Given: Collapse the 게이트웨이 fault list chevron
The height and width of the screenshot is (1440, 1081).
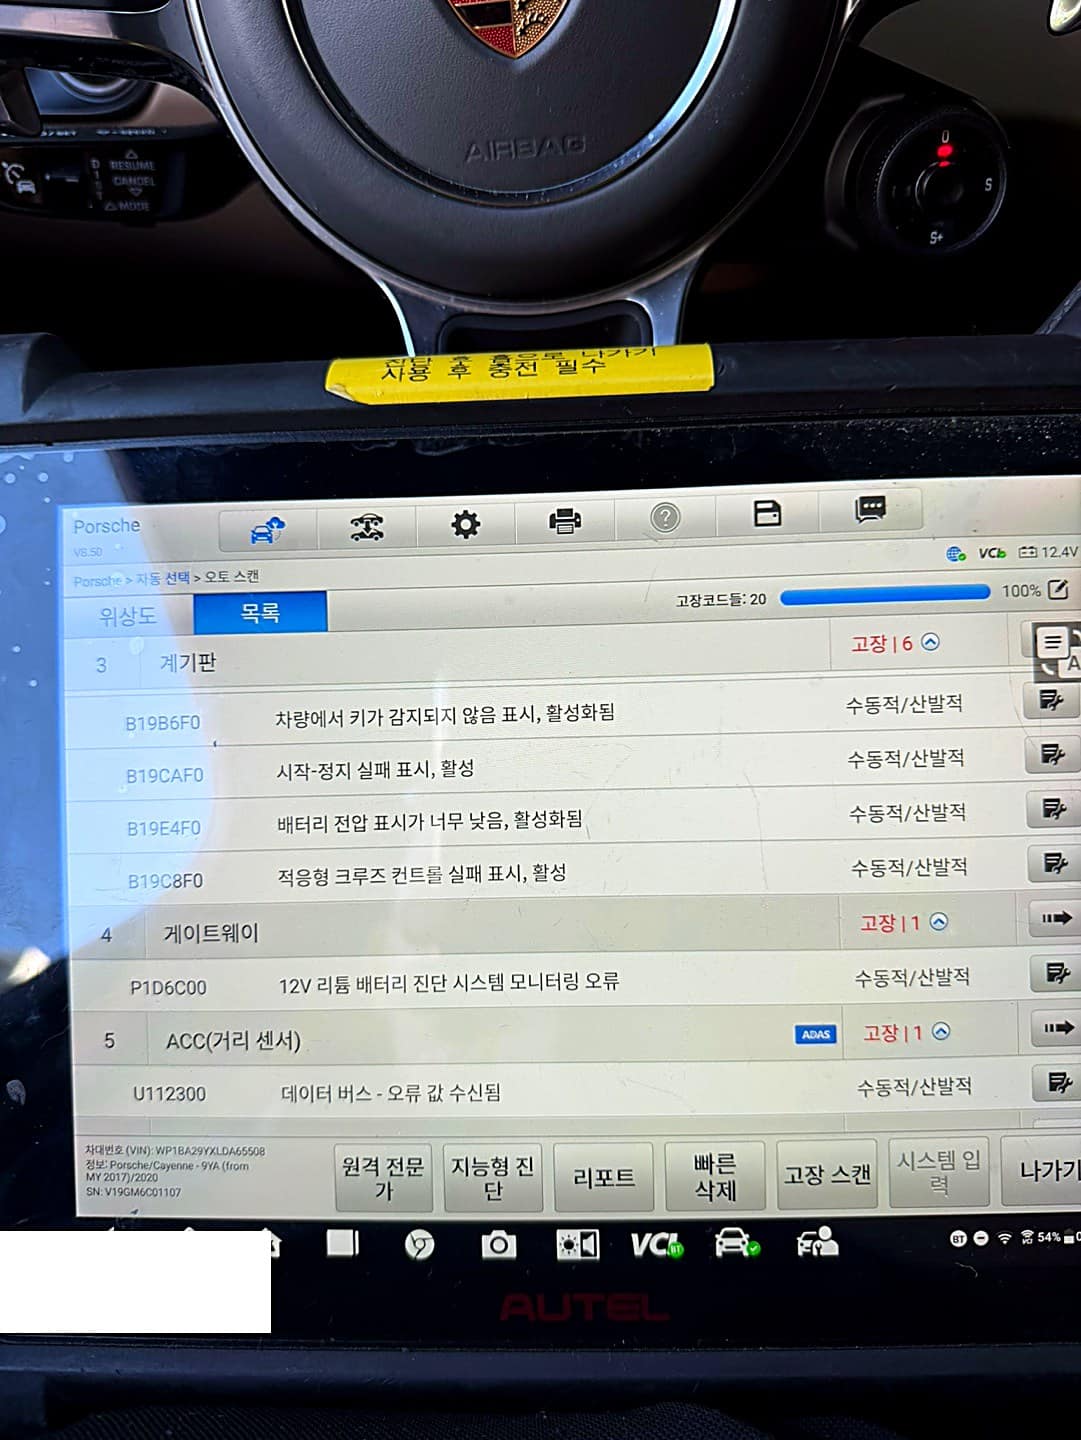Looking at the screenshot, I should pos(938,922).
